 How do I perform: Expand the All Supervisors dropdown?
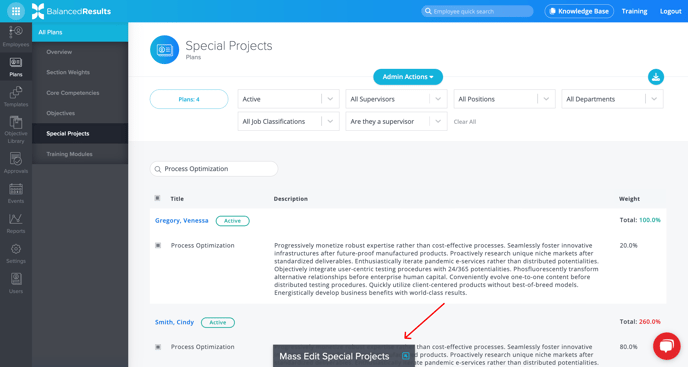point(396,99)
